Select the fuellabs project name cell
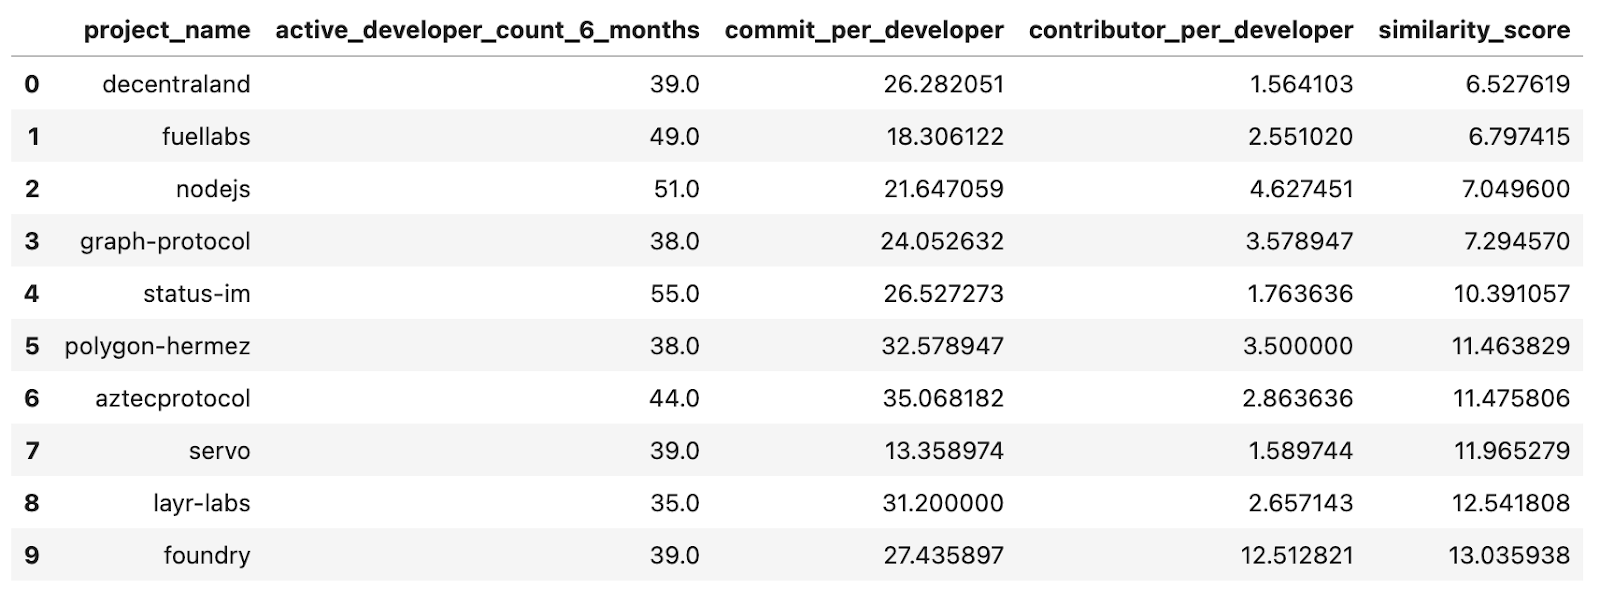 (x=206, y=136)
